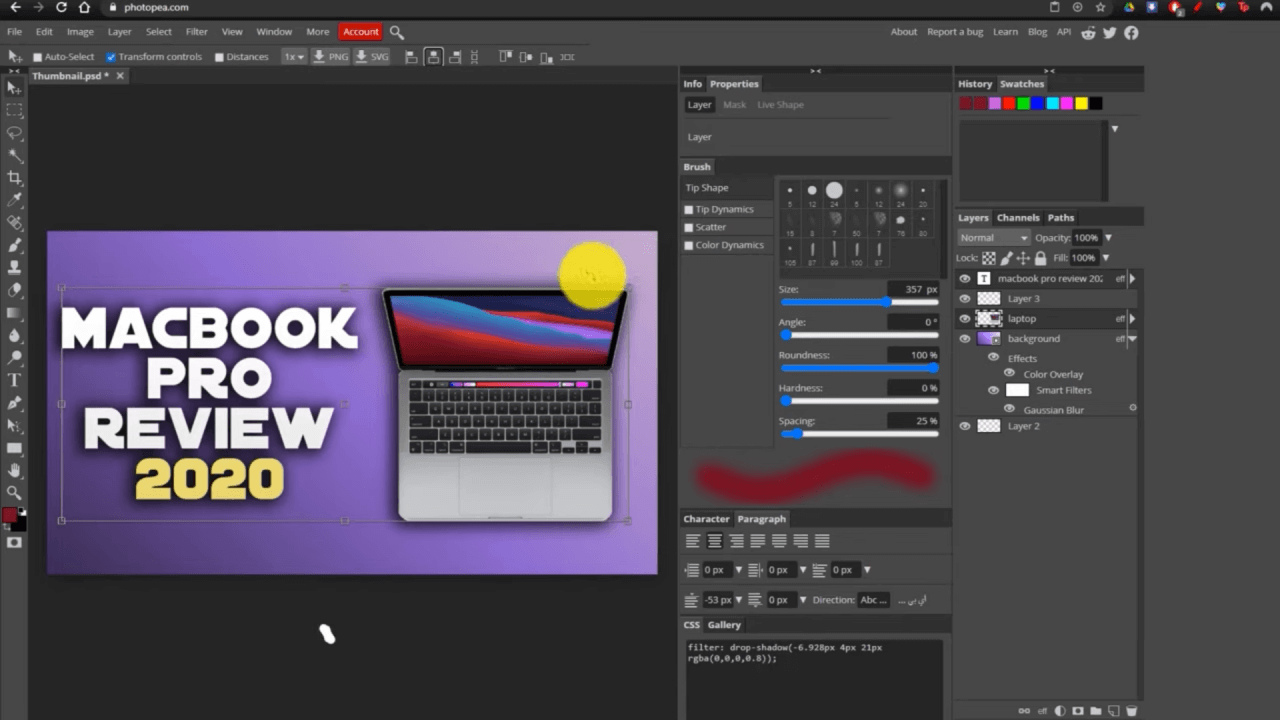Screen dimensions: 1280x720
Task: Uncheck Transform controls checkbox
Action: click(111, 57)
